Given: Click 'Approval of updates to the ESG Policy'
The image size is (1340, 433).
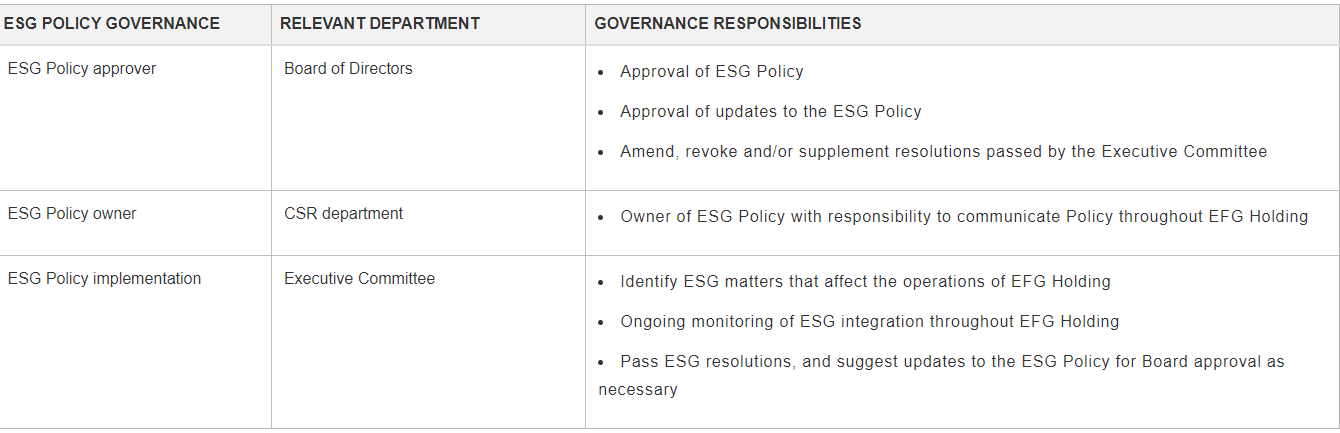Looking at the screenshot, I should point(770,112).
